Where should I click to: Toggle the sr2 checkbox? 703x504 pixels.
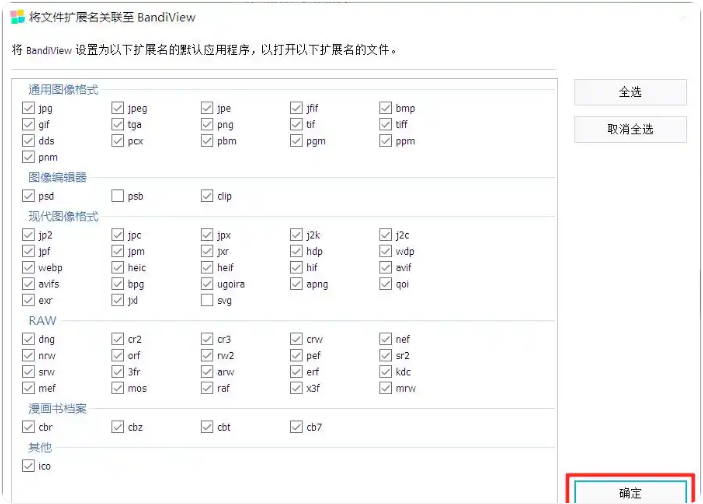tap(386, 356)
